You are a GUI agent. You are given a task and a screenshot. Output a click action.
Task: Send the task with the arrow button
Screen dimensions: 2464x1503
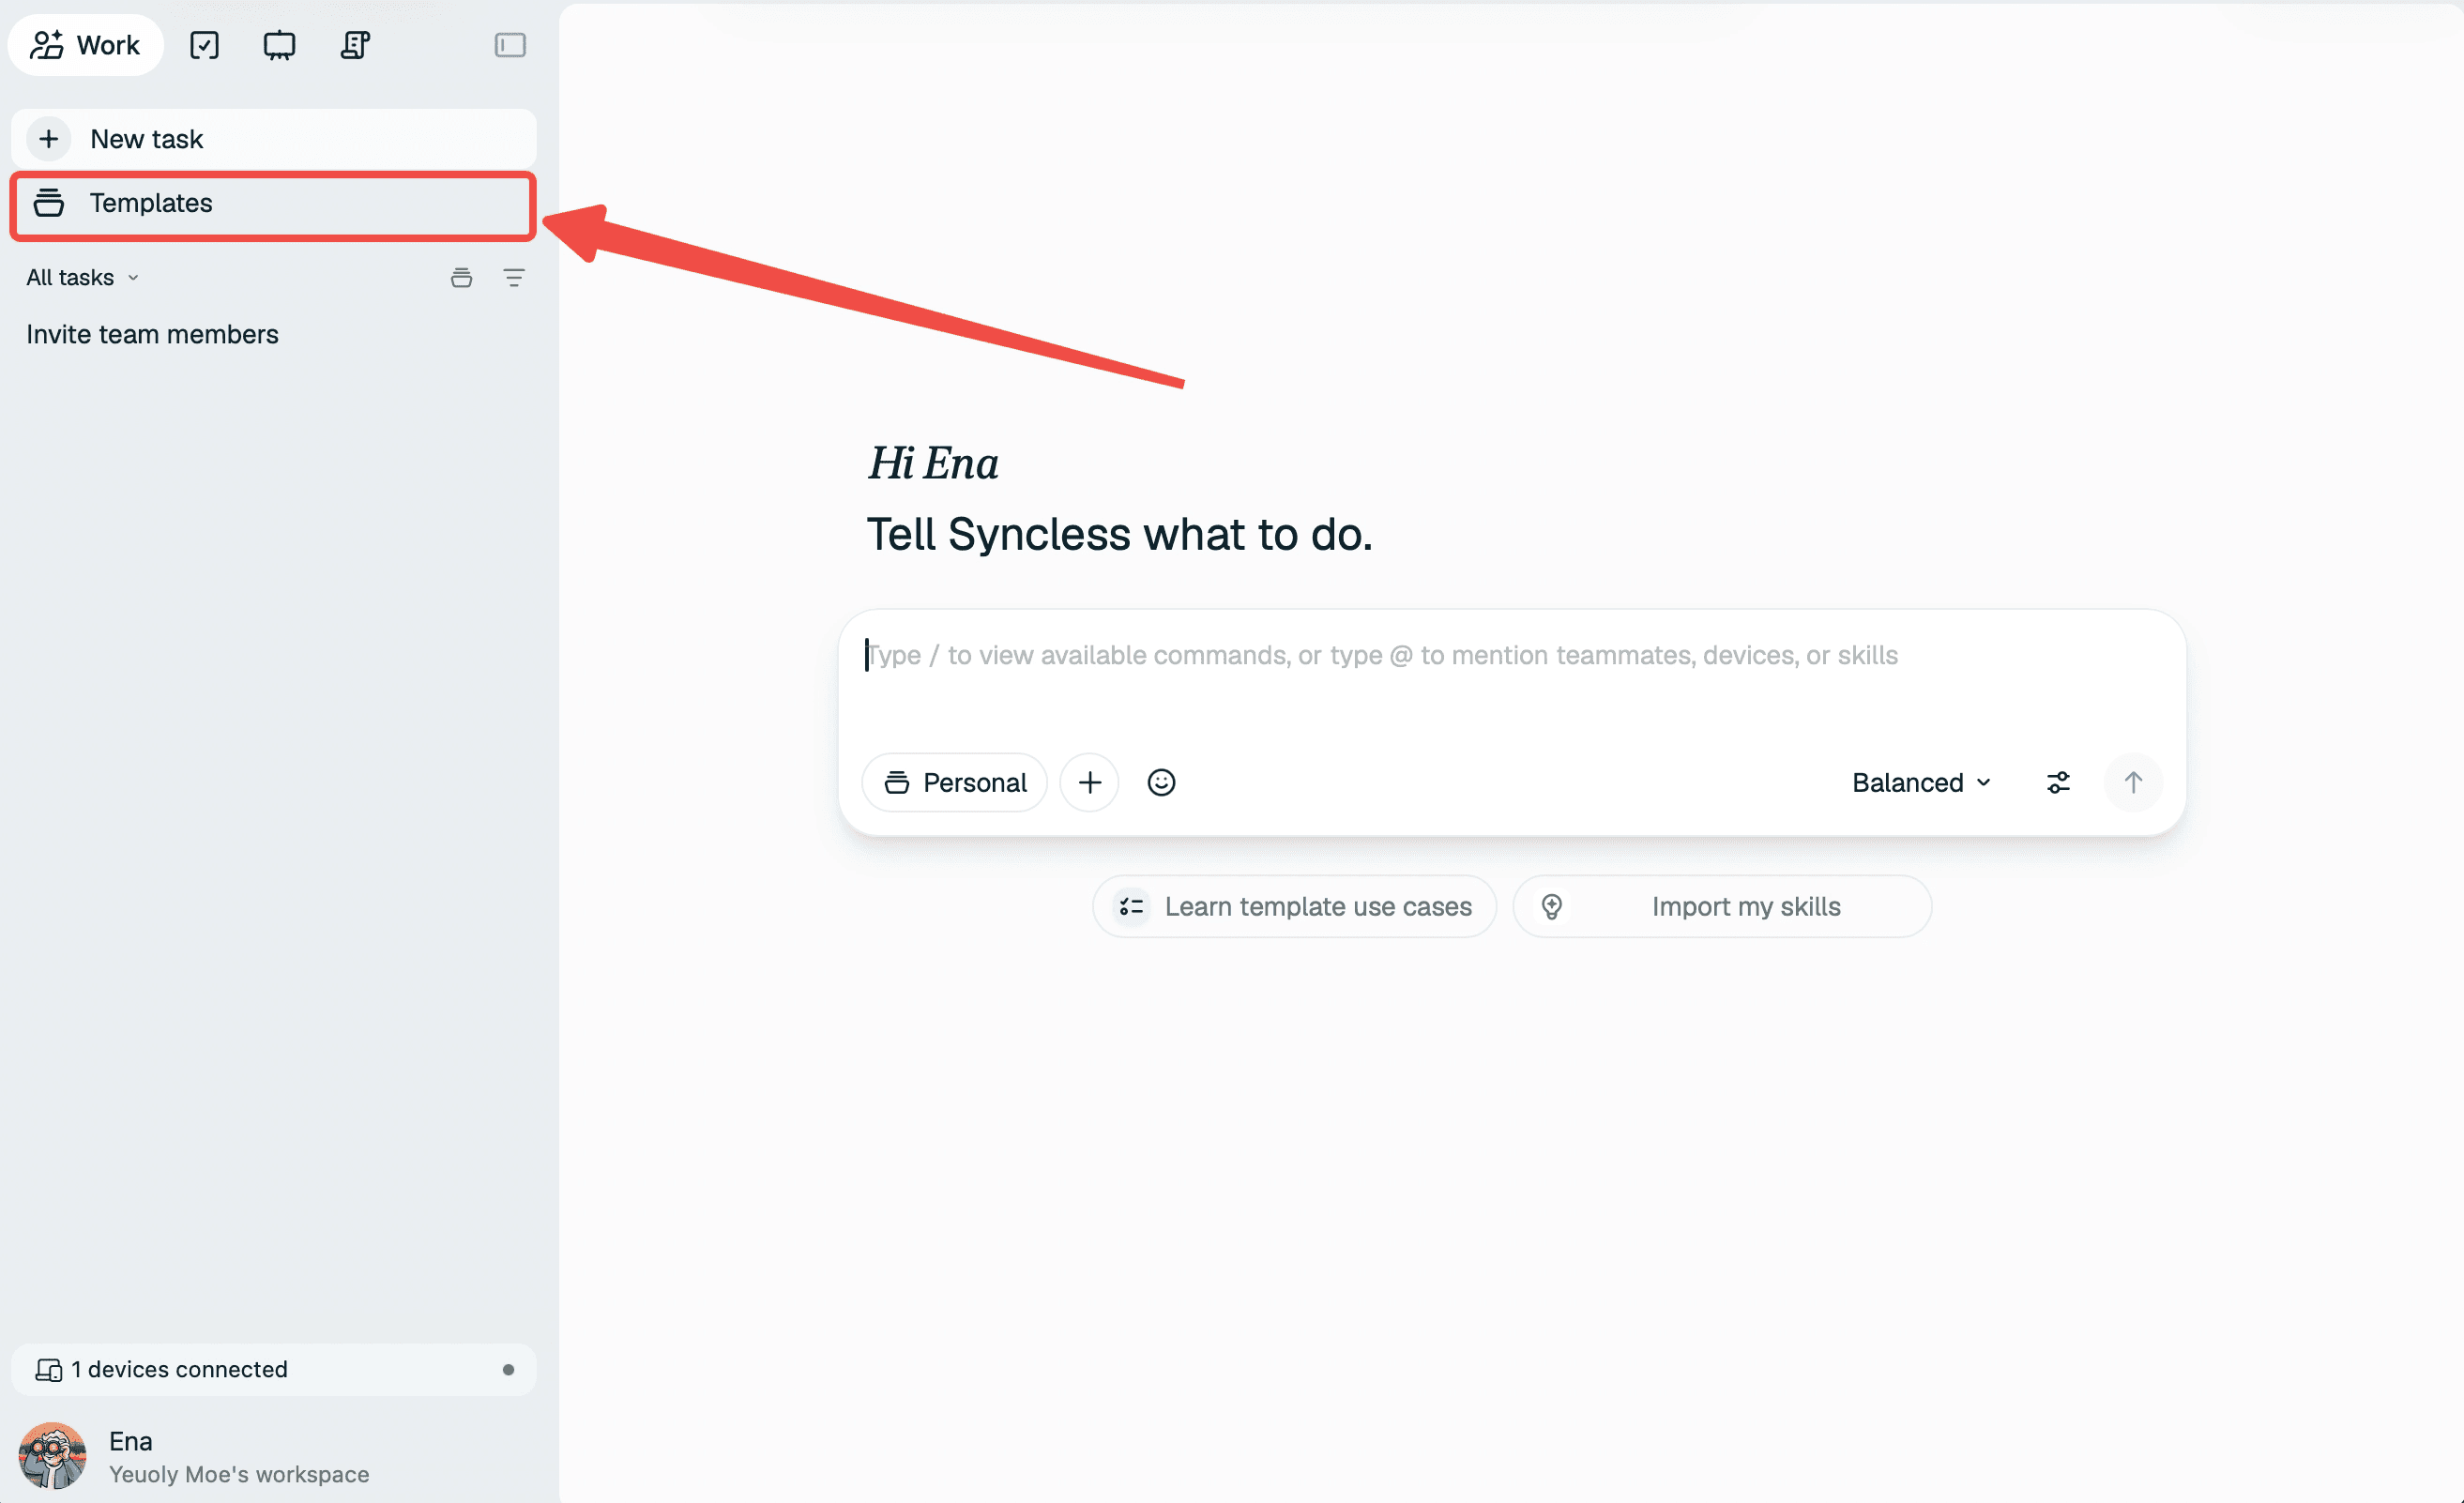click(2133, 782)
